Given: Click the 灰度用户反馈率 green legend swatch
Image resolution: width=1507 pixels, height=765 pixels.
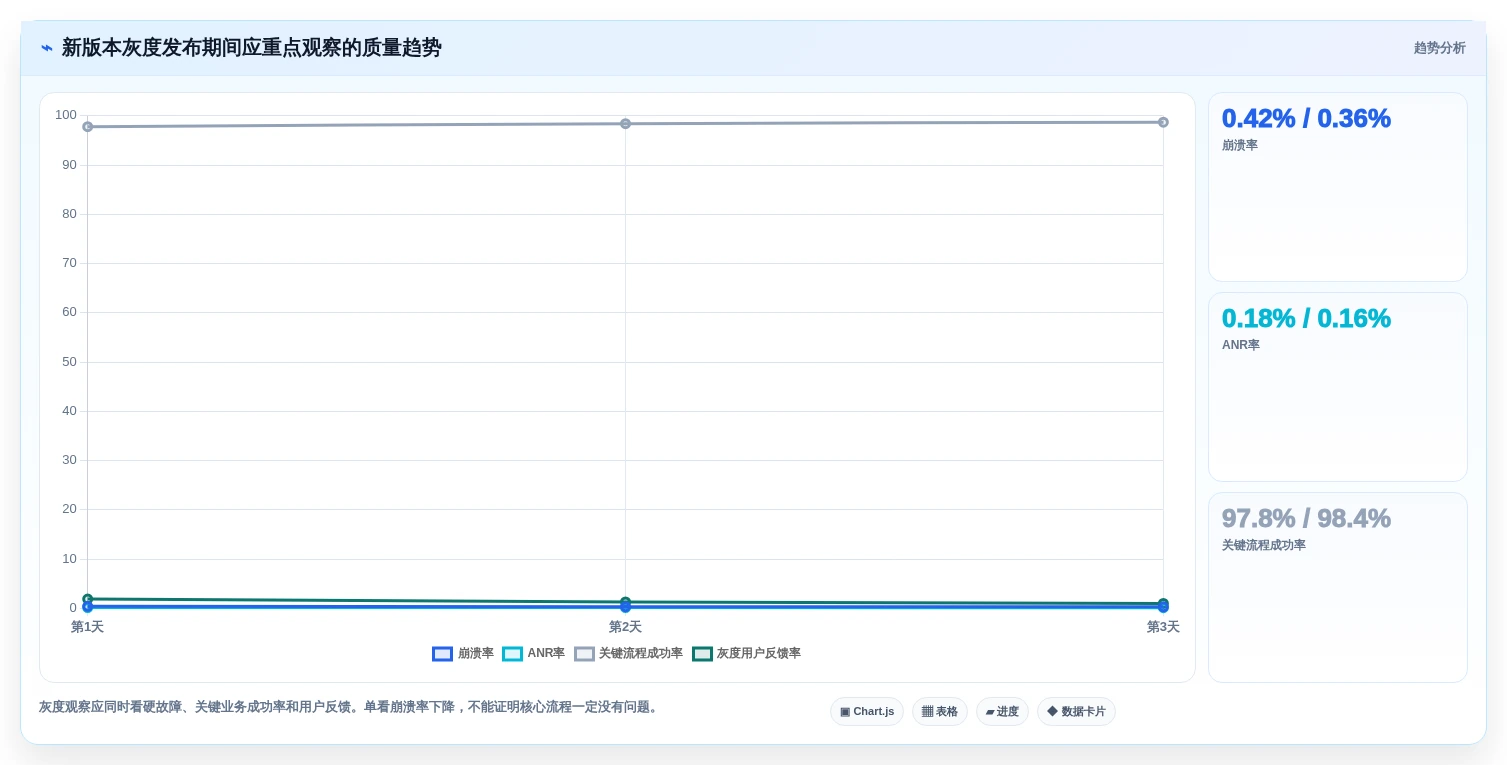Looking at the screenshot, I should tap(702, 654).
